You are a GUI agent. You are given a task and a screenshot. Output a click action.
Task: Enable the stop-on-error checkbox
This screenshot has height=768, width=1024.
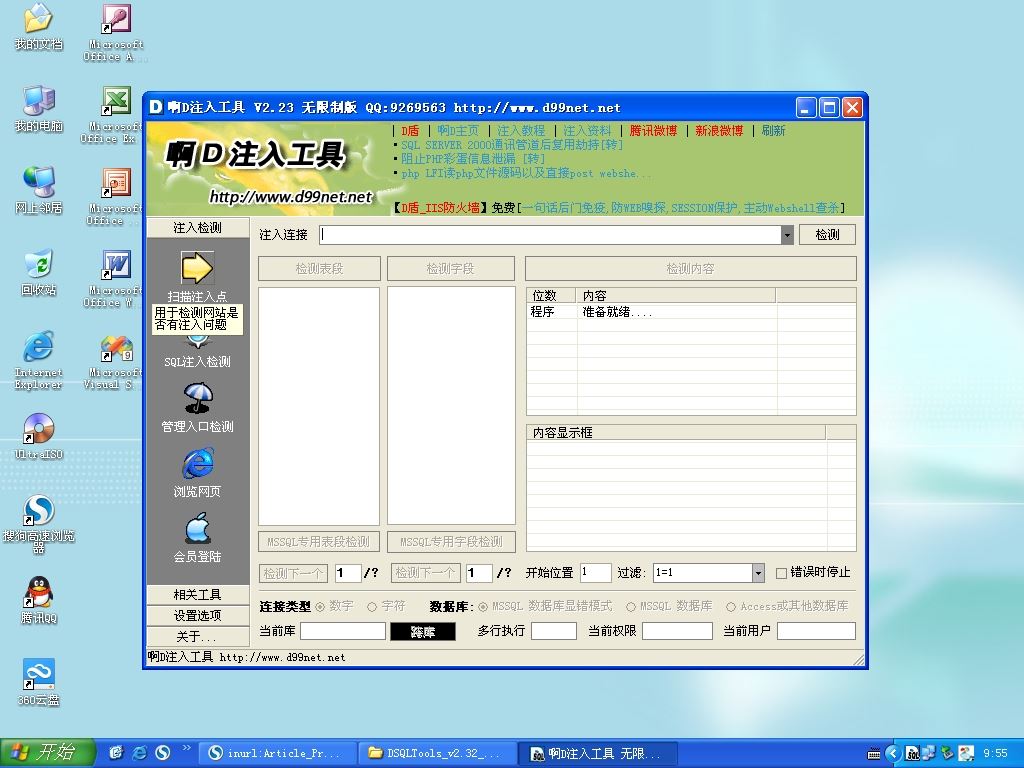click(x=781, y=573)
